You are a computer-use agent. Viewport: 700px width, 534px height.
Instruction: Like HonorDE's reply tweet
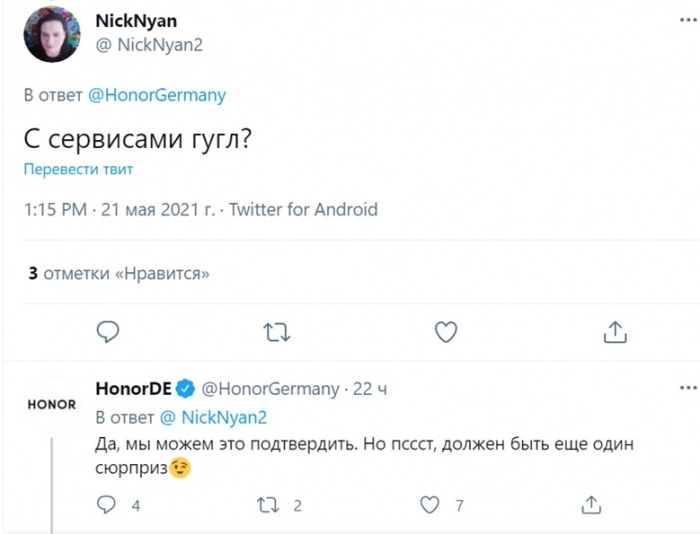(429, 505)
